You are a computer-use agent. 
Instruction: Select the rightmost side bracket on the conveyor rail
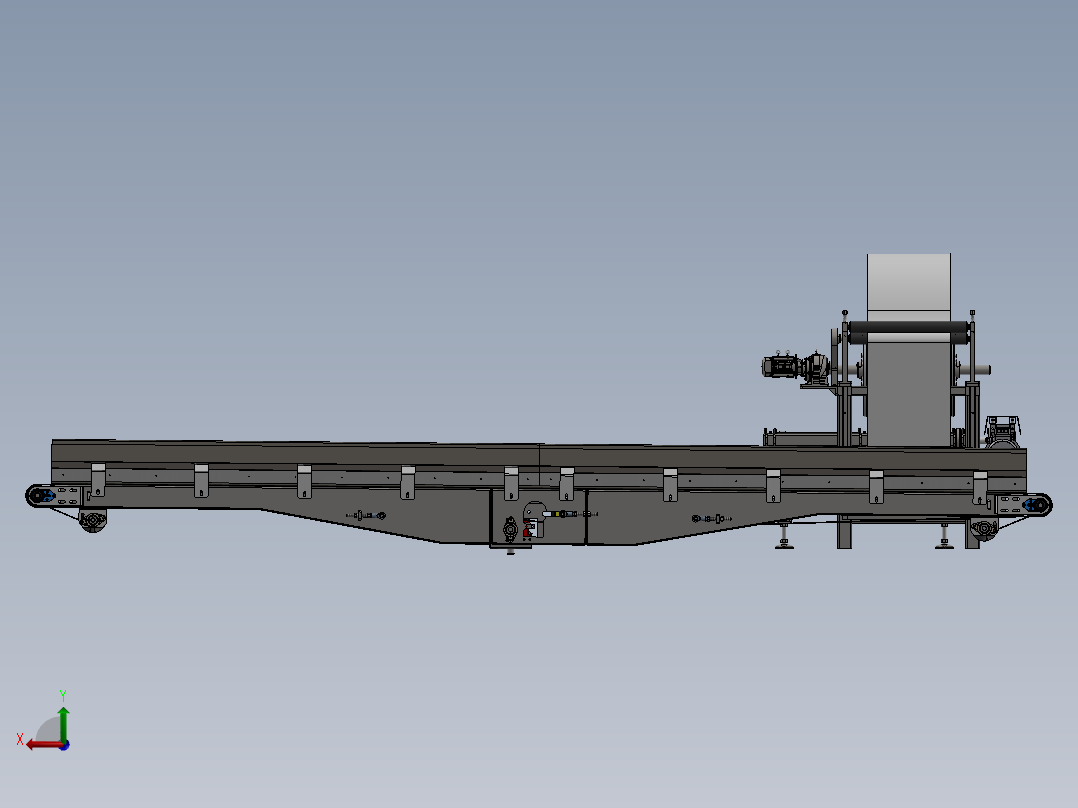click(980, 489)
